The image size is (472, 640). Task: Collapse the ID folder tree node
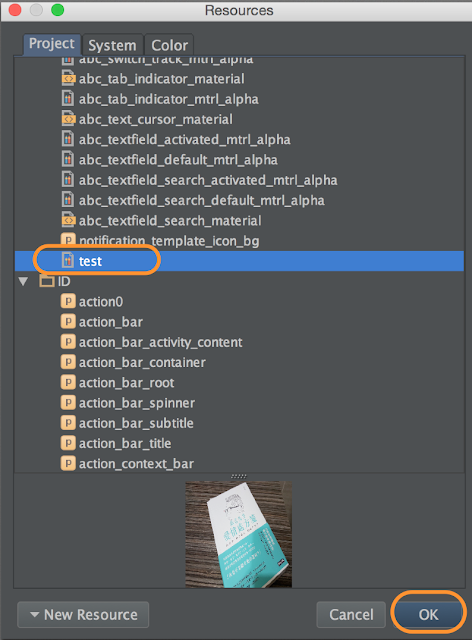pos(23,281)
